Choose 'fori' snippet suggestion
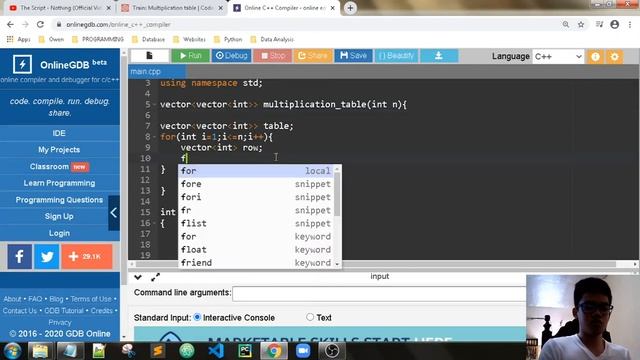Screen dimensions: 640x360 [256, 197]
